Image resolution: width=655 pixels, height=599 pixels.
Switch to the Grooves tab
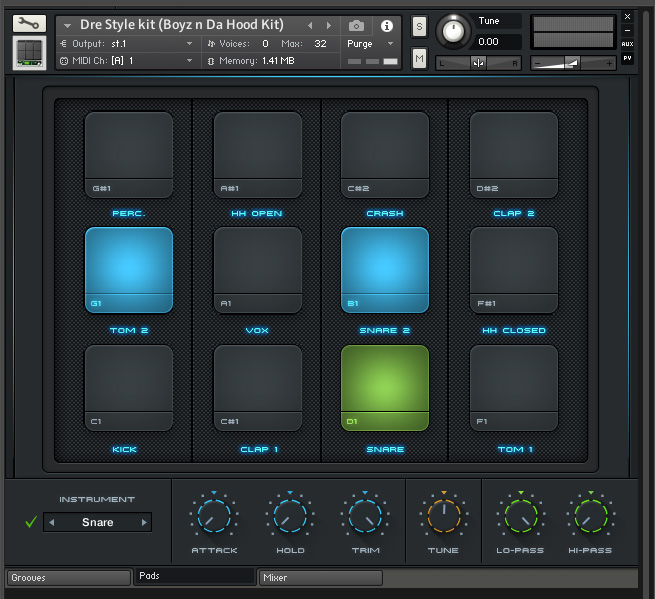click(69, 578)
